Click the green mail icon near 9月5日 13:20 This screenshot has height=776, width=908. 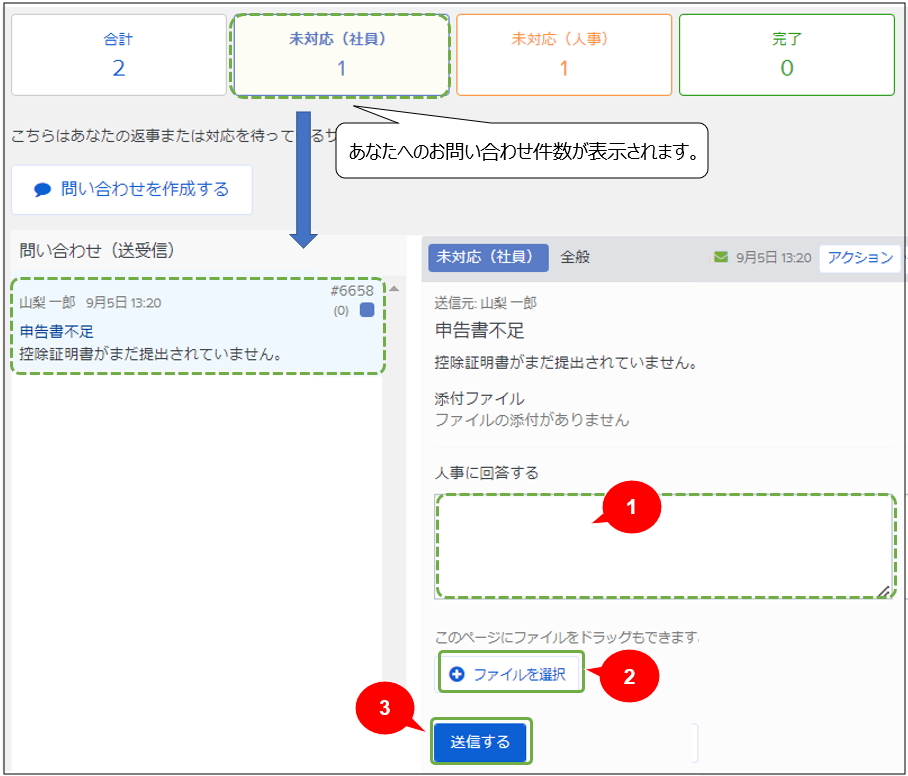coord(721,257)
